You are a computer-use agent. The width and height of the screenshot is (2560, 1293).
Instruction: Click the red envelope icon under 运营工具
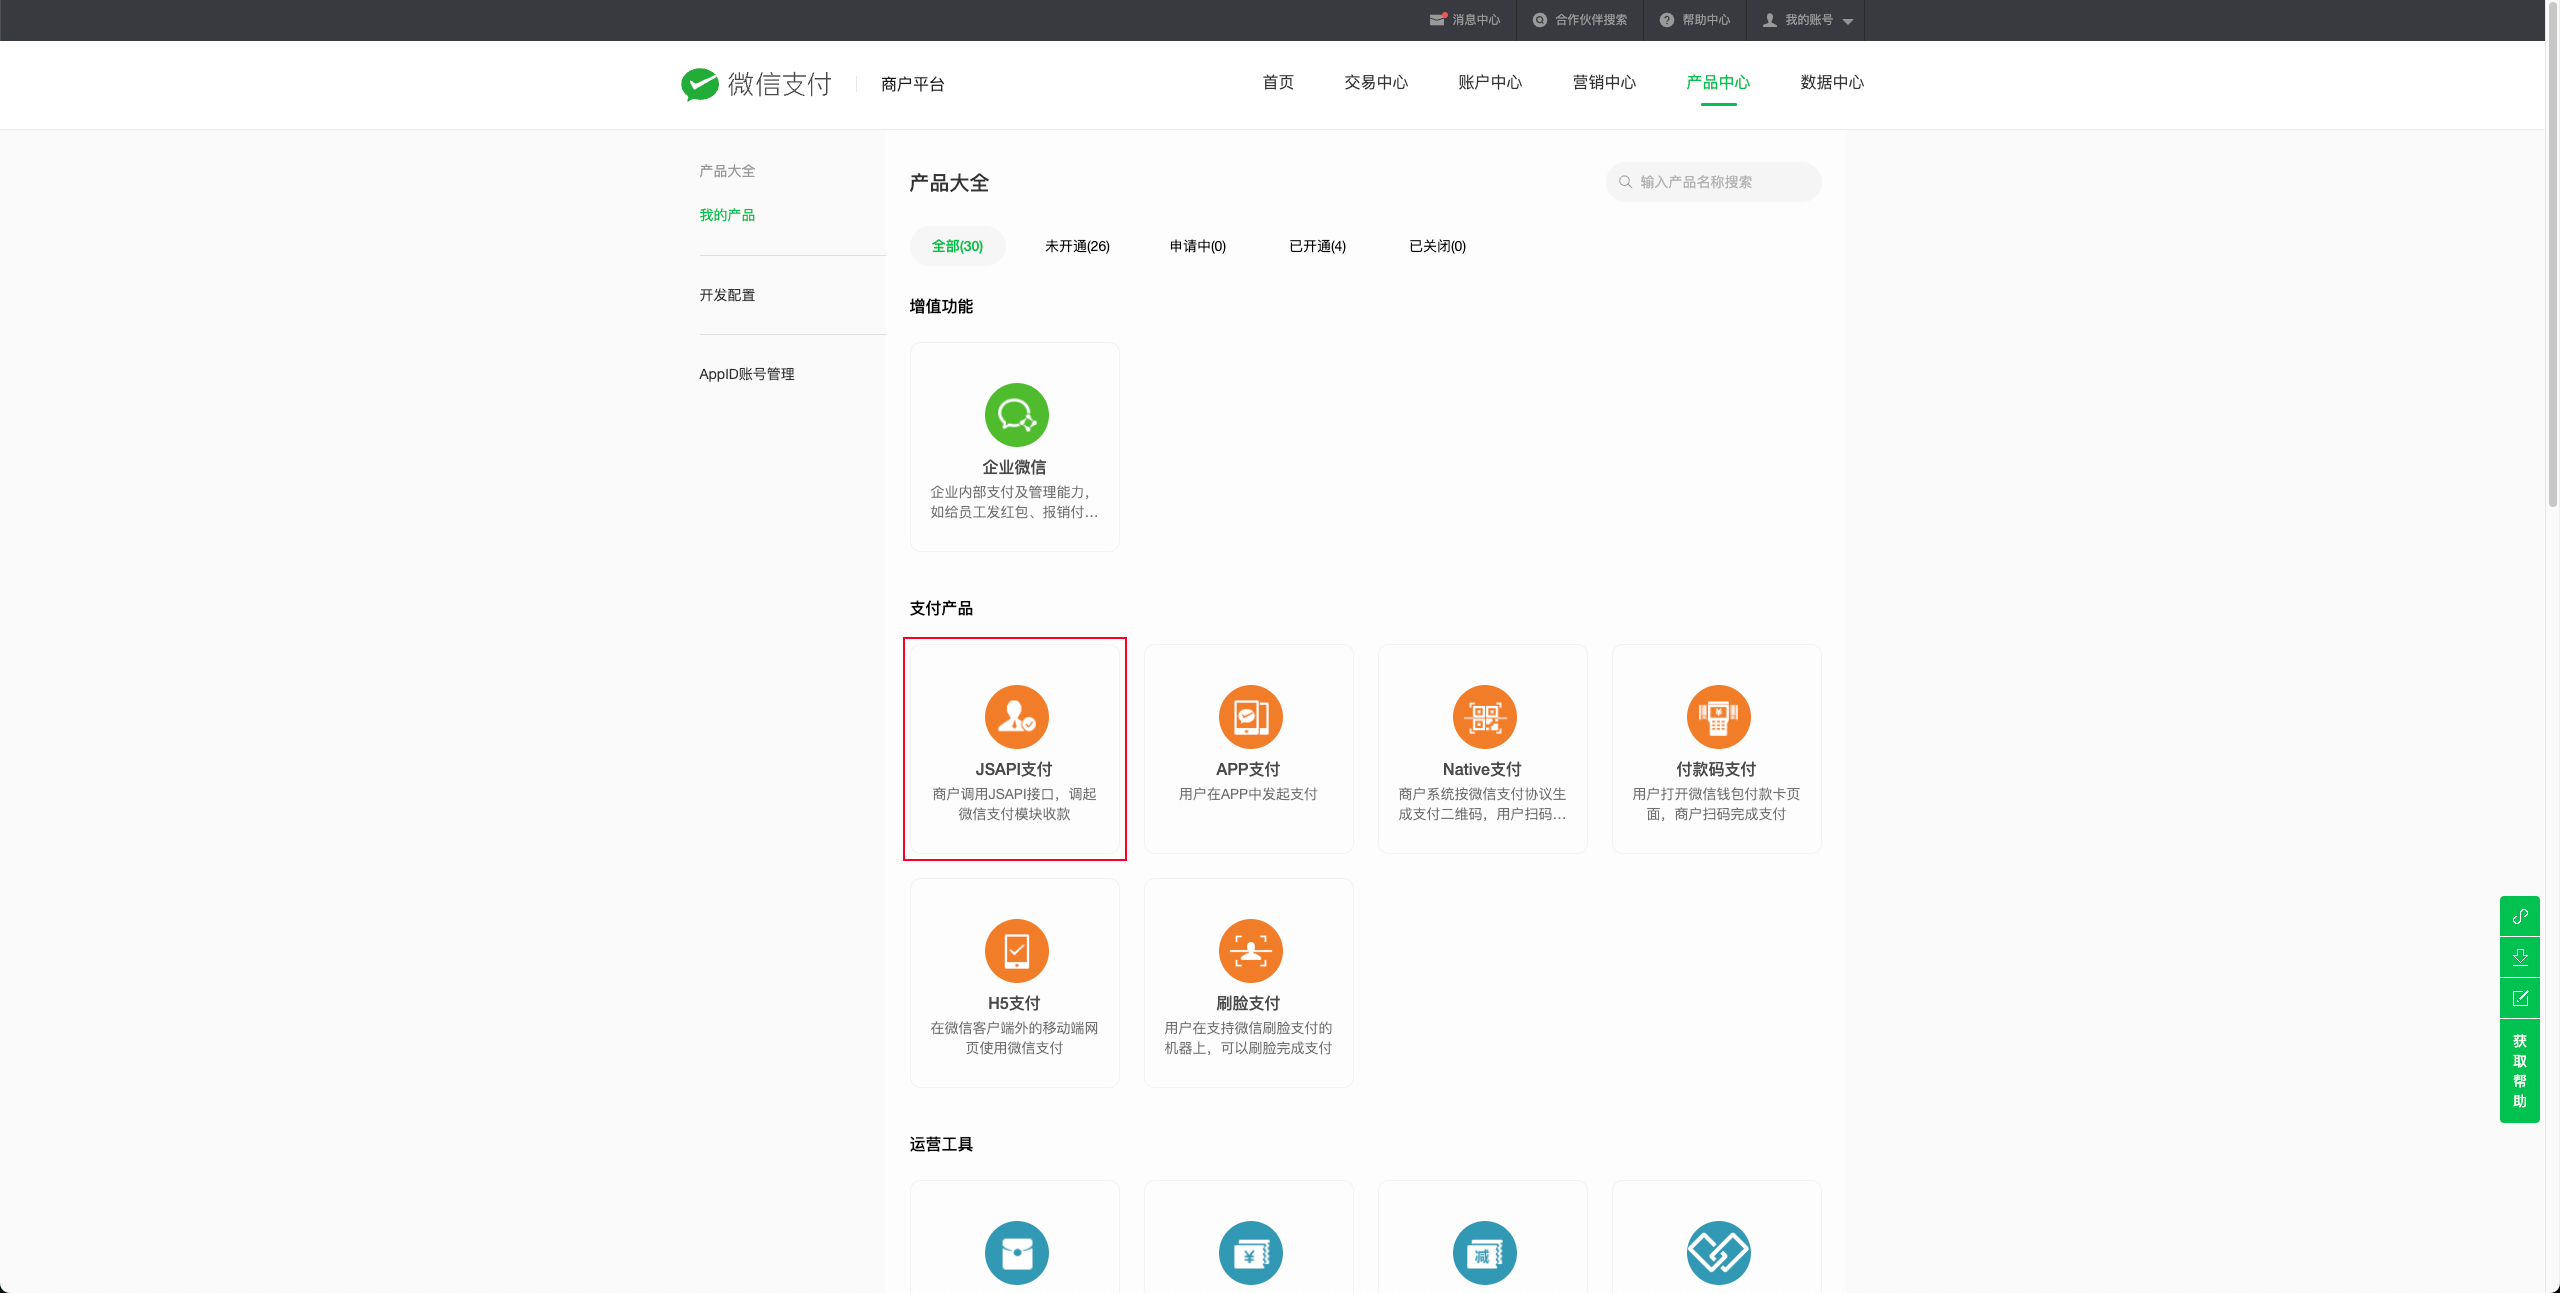tap(1016, 1252)
